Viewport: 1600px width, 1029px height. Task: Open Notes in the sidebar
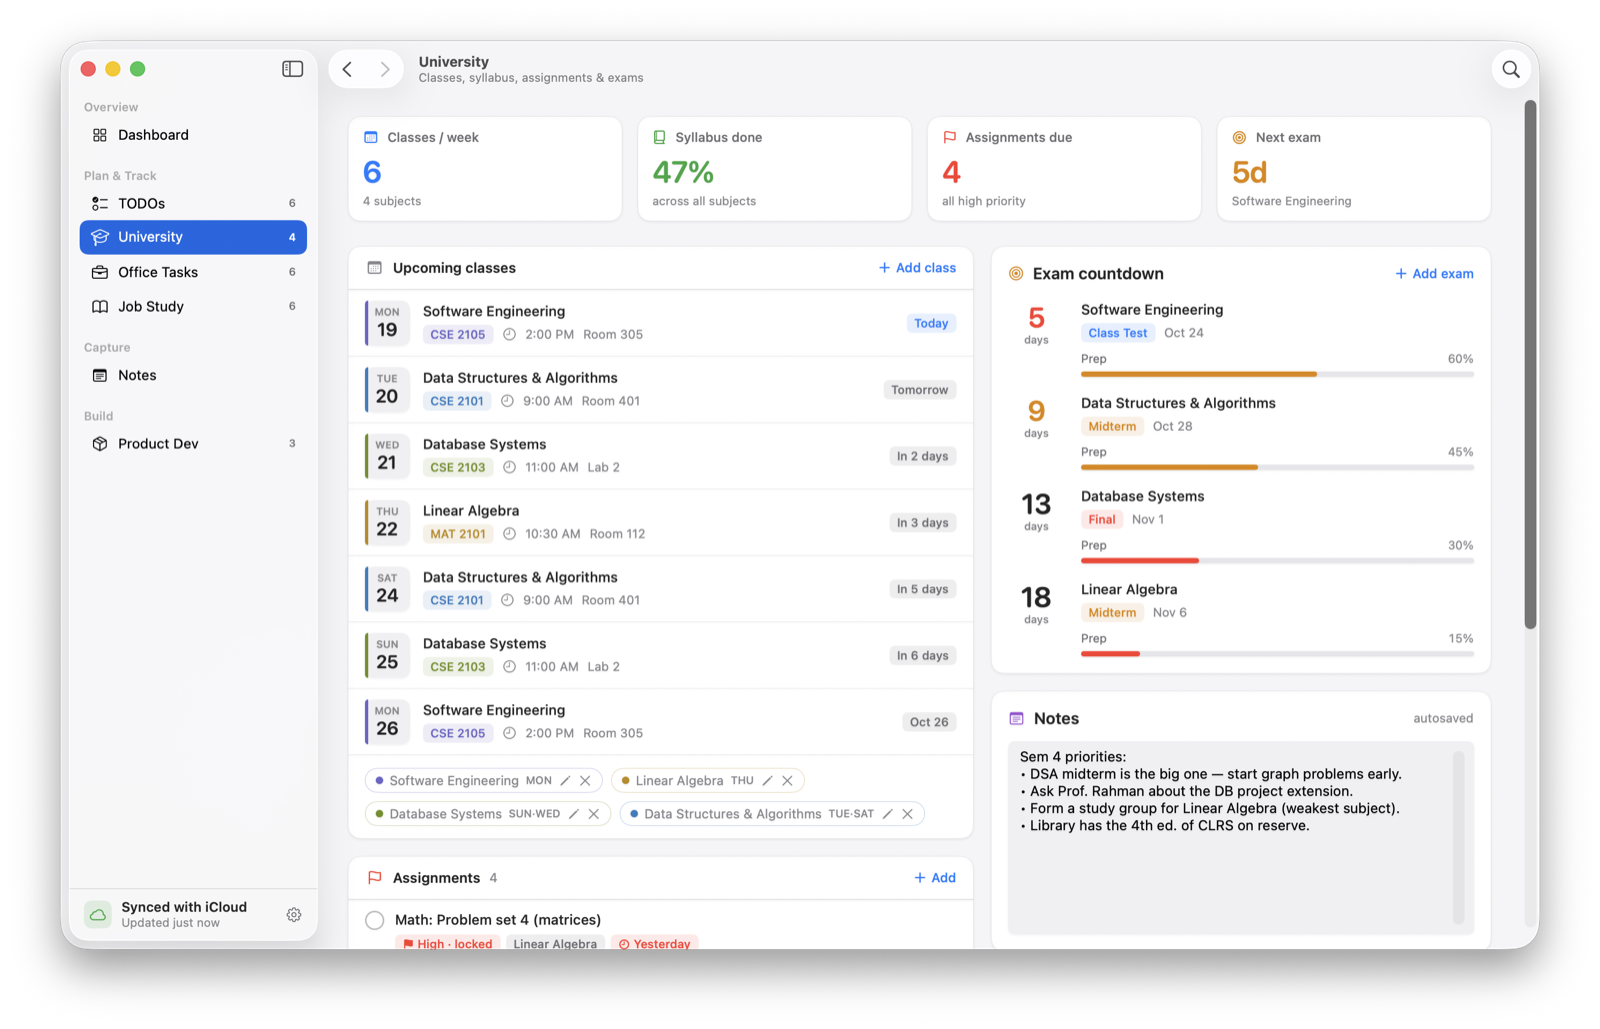(193, 375)
